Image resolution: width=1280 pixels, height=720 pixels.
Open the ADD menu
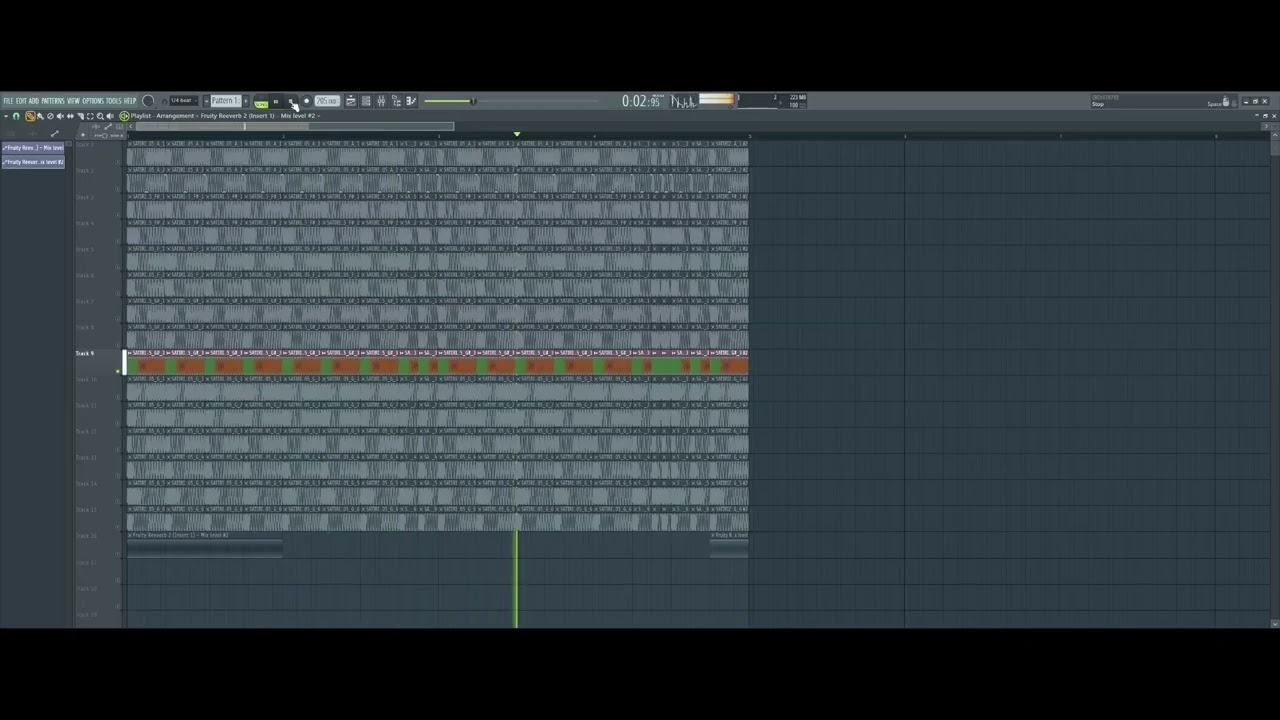[33, 101]
